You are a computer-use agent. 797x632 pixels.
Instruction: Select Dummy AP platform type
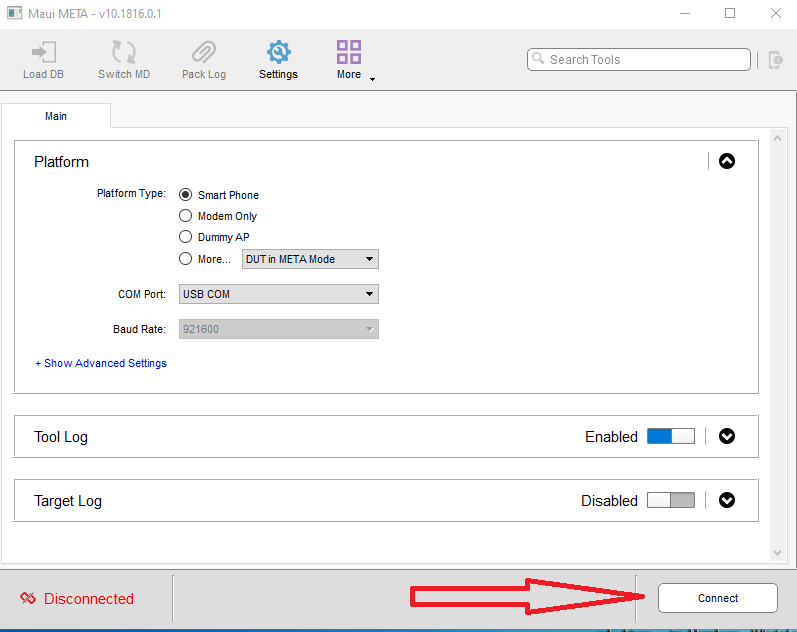tap(185, 236)
